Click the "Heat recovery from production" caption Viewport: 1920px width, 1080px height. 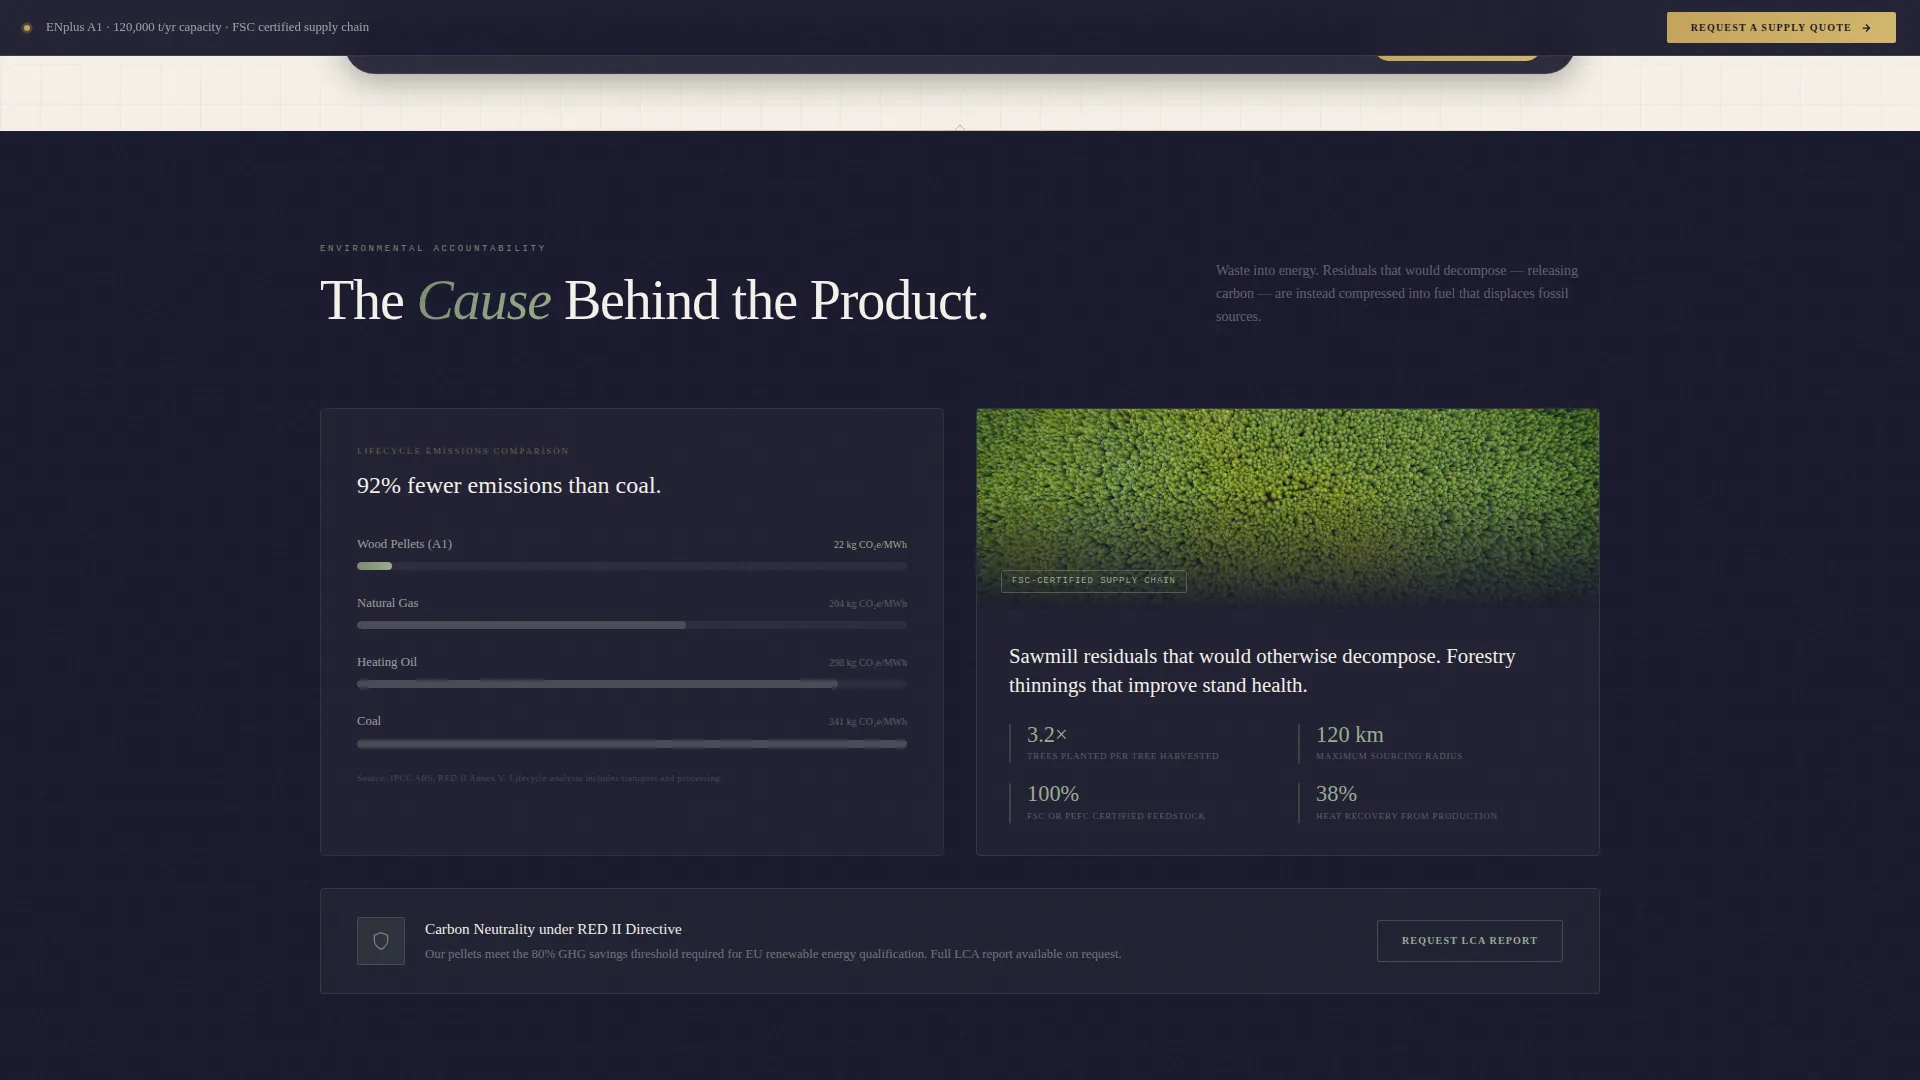1406,816
